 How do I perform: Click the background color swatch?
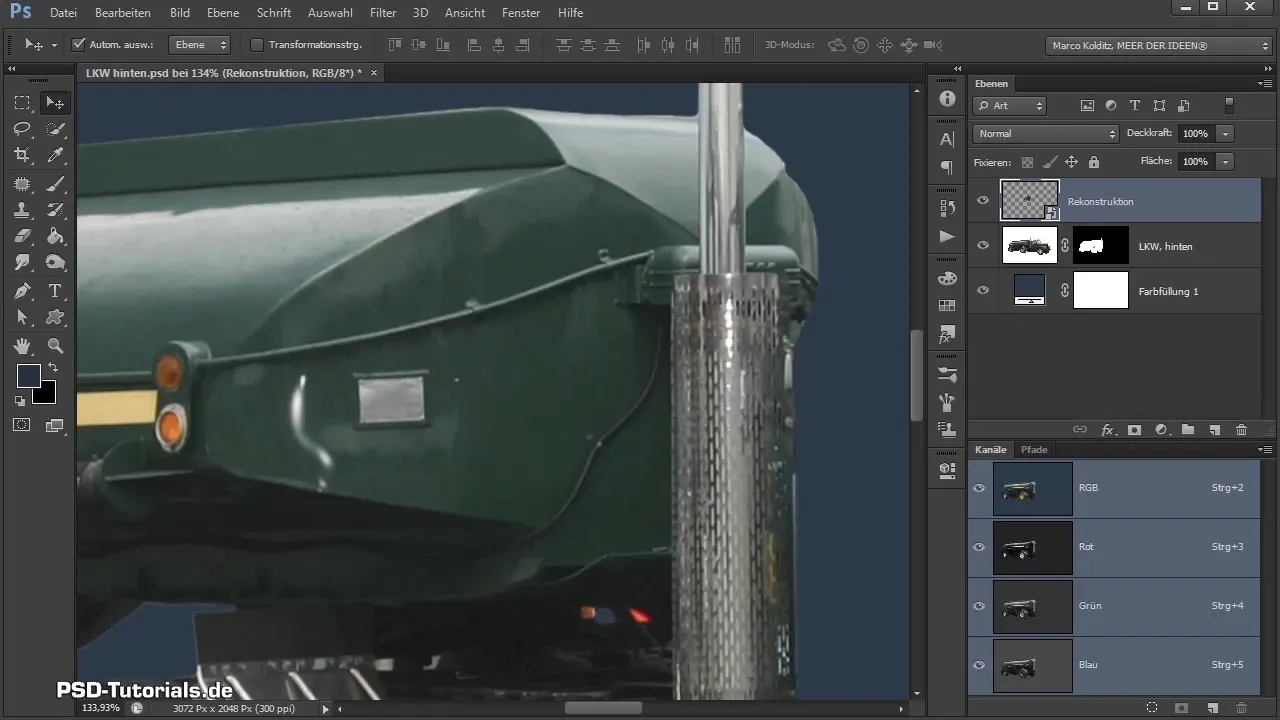click(x=47, y=395)
